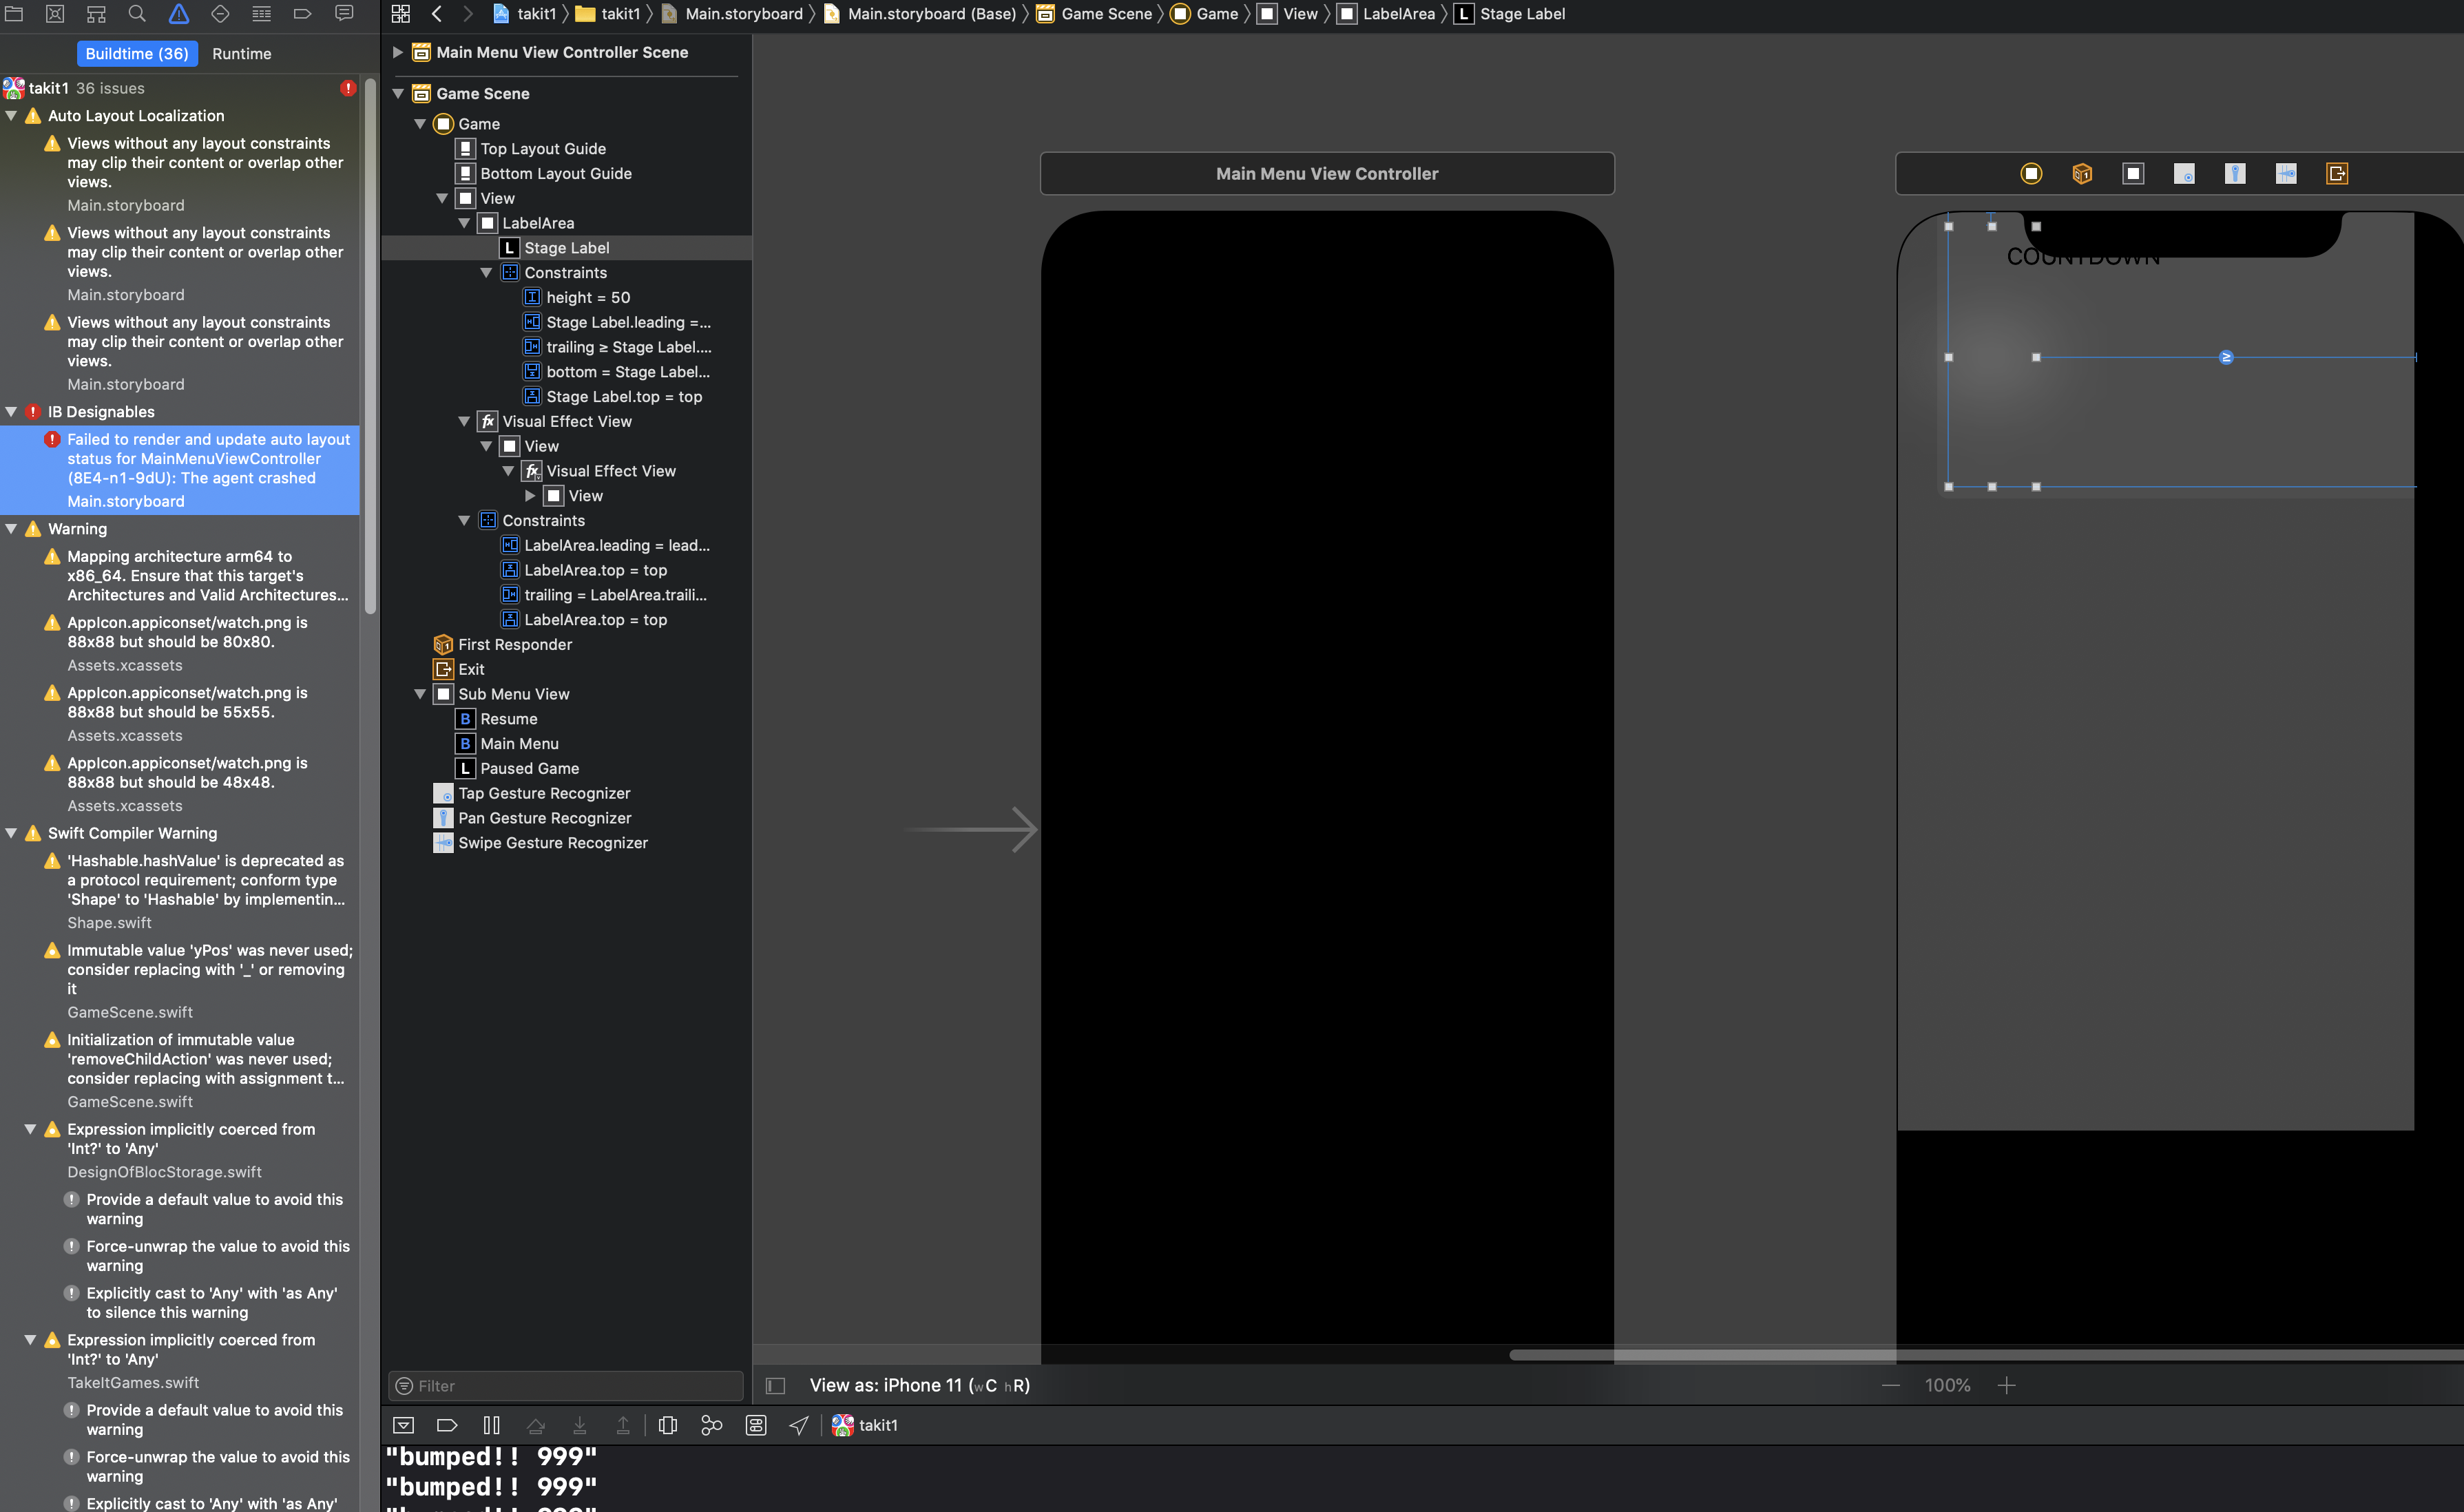This screenshot has width=2464, height=1512.
Task: Click the Debug Memory Graph icon
Action: pos(712,1425)
